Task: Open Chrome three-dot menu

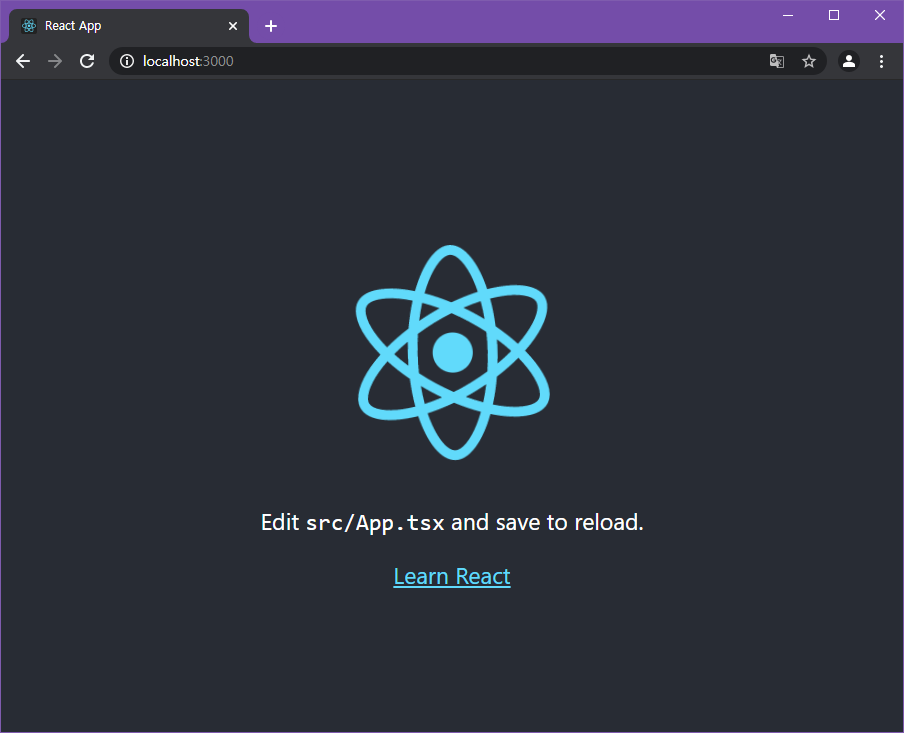Action: [x=881, y=61]
